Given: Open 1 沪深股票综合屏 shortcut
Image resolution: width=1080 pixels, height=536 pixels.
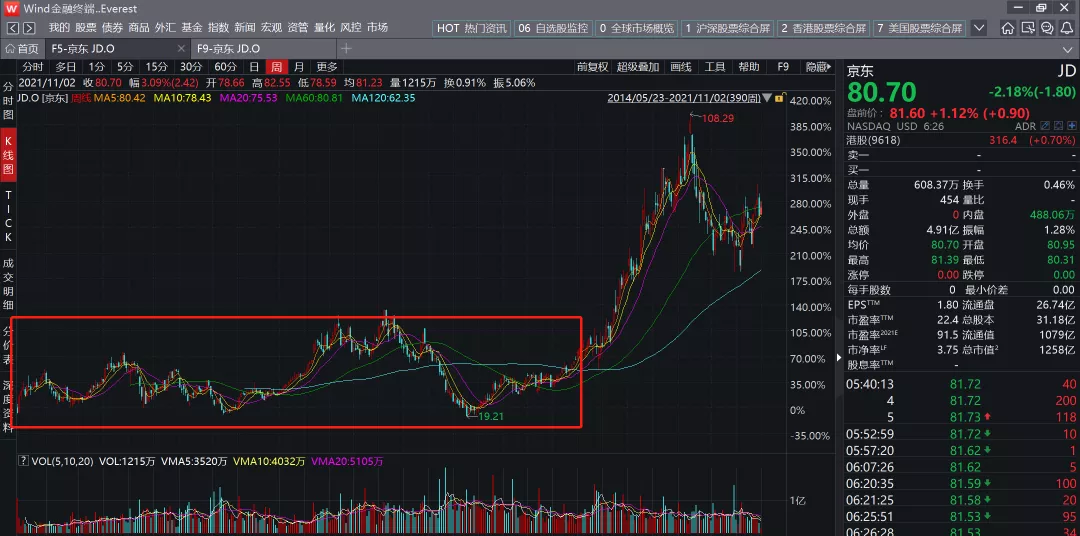Looking at the screenshot, I should click(727, 28).
